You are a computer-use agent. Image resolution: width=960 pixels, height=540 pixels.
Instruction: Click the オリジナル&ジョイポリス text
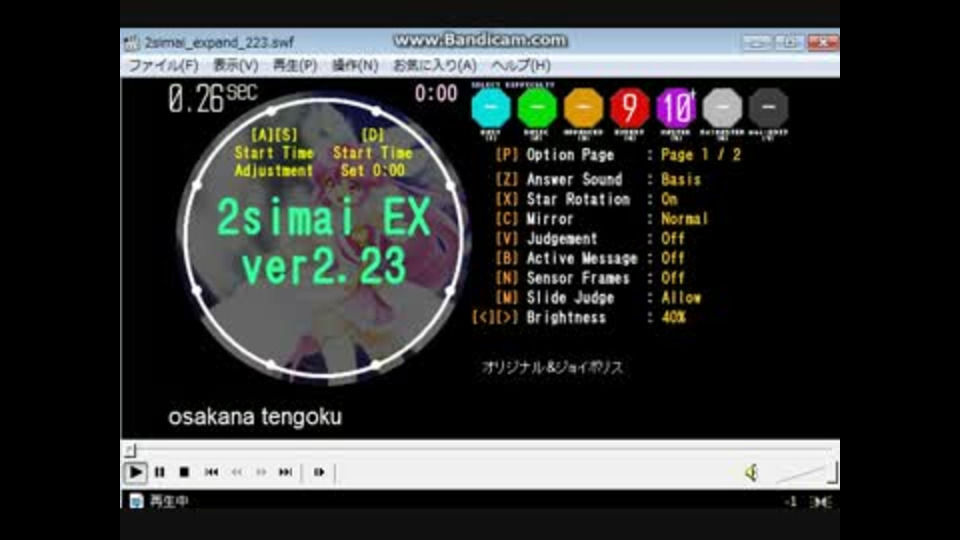click(x=552, y=367)
